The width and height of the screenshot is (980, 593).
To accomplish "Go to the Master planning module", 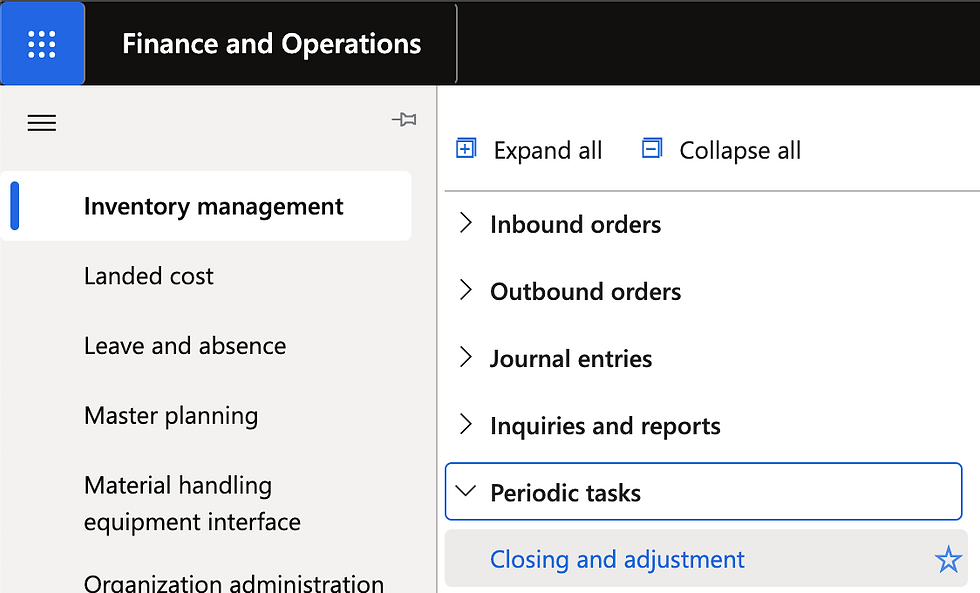I will [171, 415].
